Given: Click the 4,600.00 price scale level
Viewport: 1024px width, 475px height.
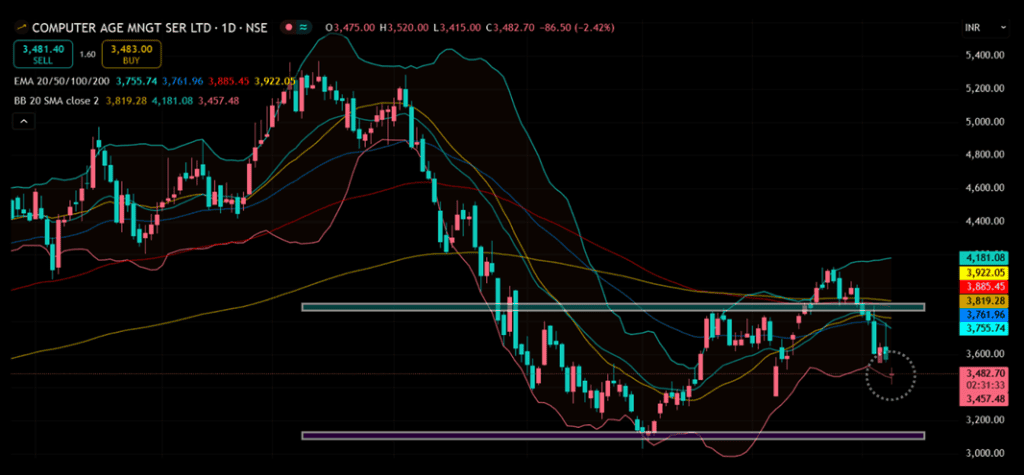Looking at the screenshot, I should pos(984,188).
